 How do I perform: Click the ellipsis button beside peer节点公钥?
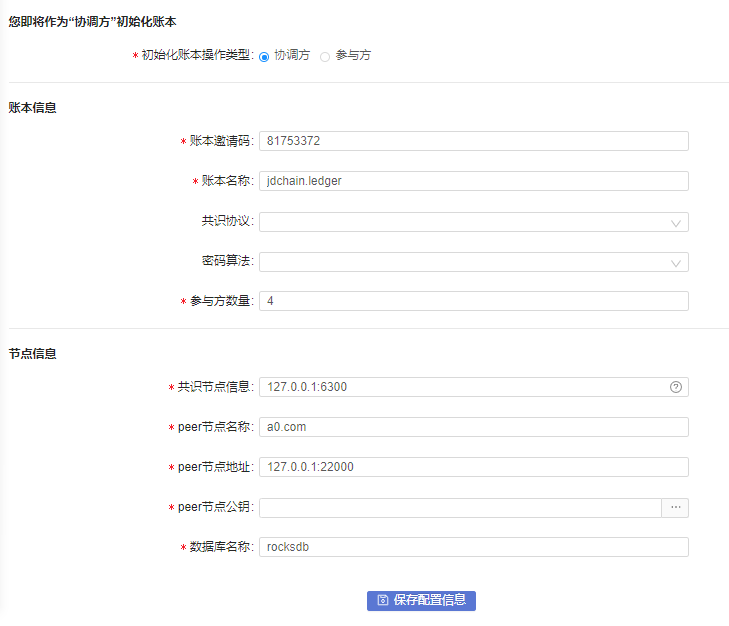tap(676, 508)
